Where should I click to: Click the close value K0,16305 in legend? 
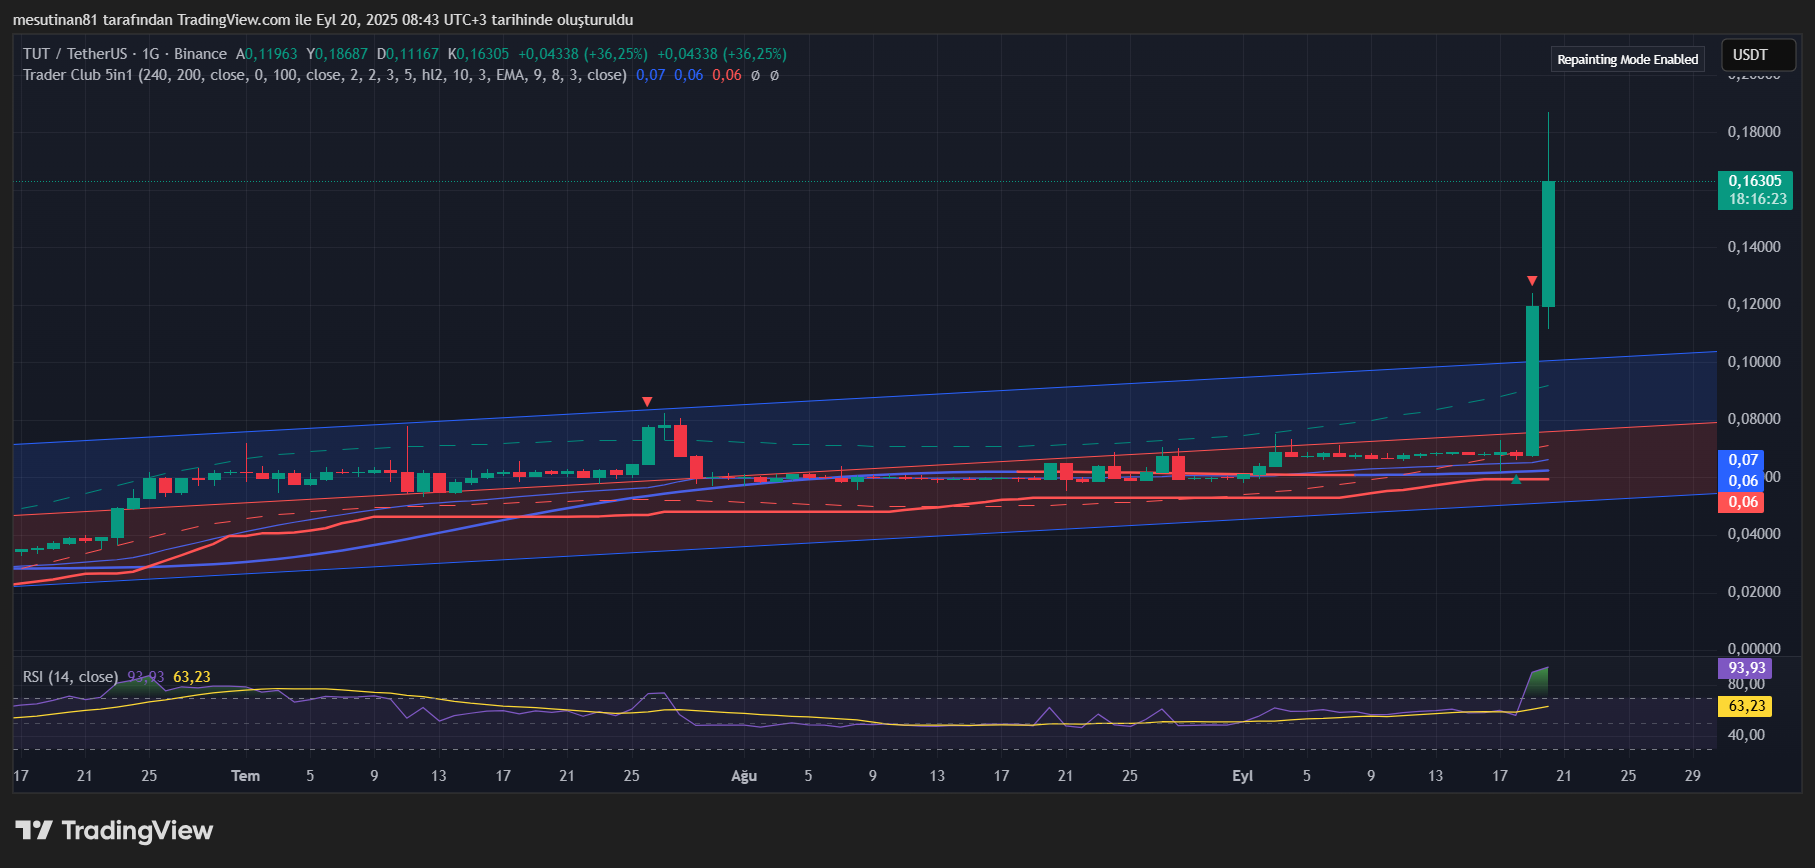coord(478,54)
